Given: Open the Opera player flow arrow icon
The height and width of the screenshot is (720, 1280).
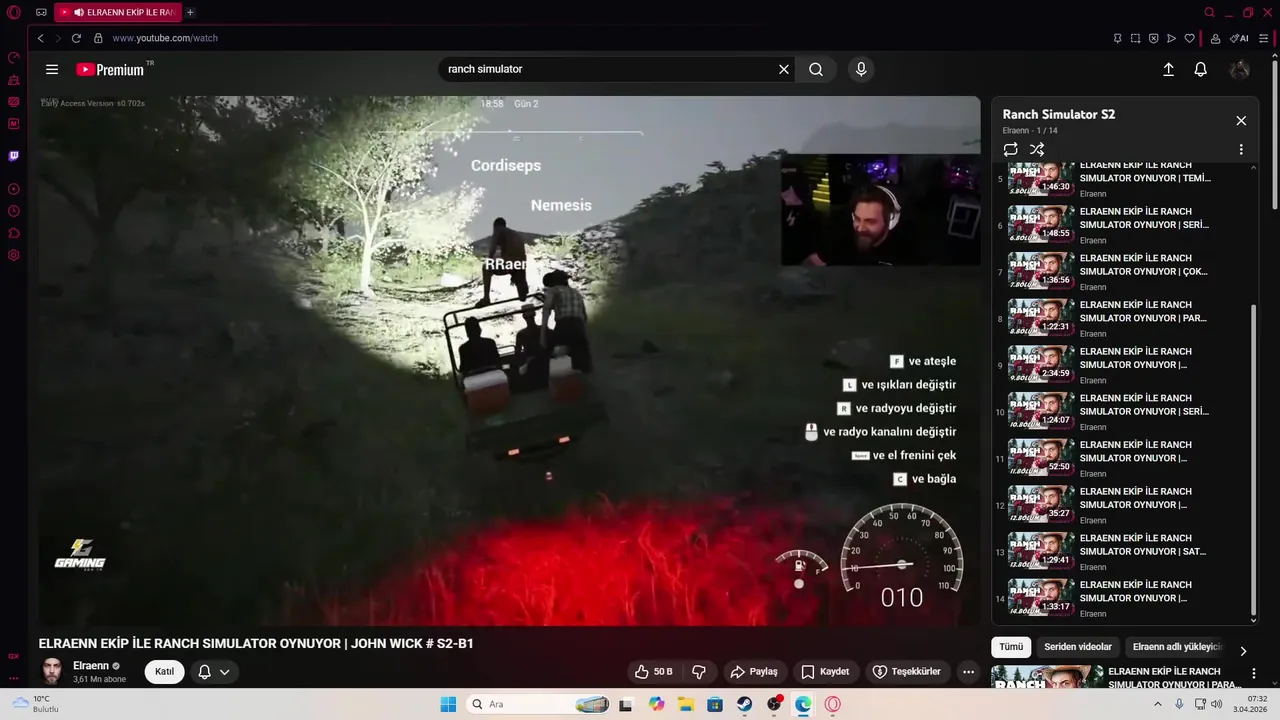Looking at the screenshot, I should click(x=1171, y=38).
